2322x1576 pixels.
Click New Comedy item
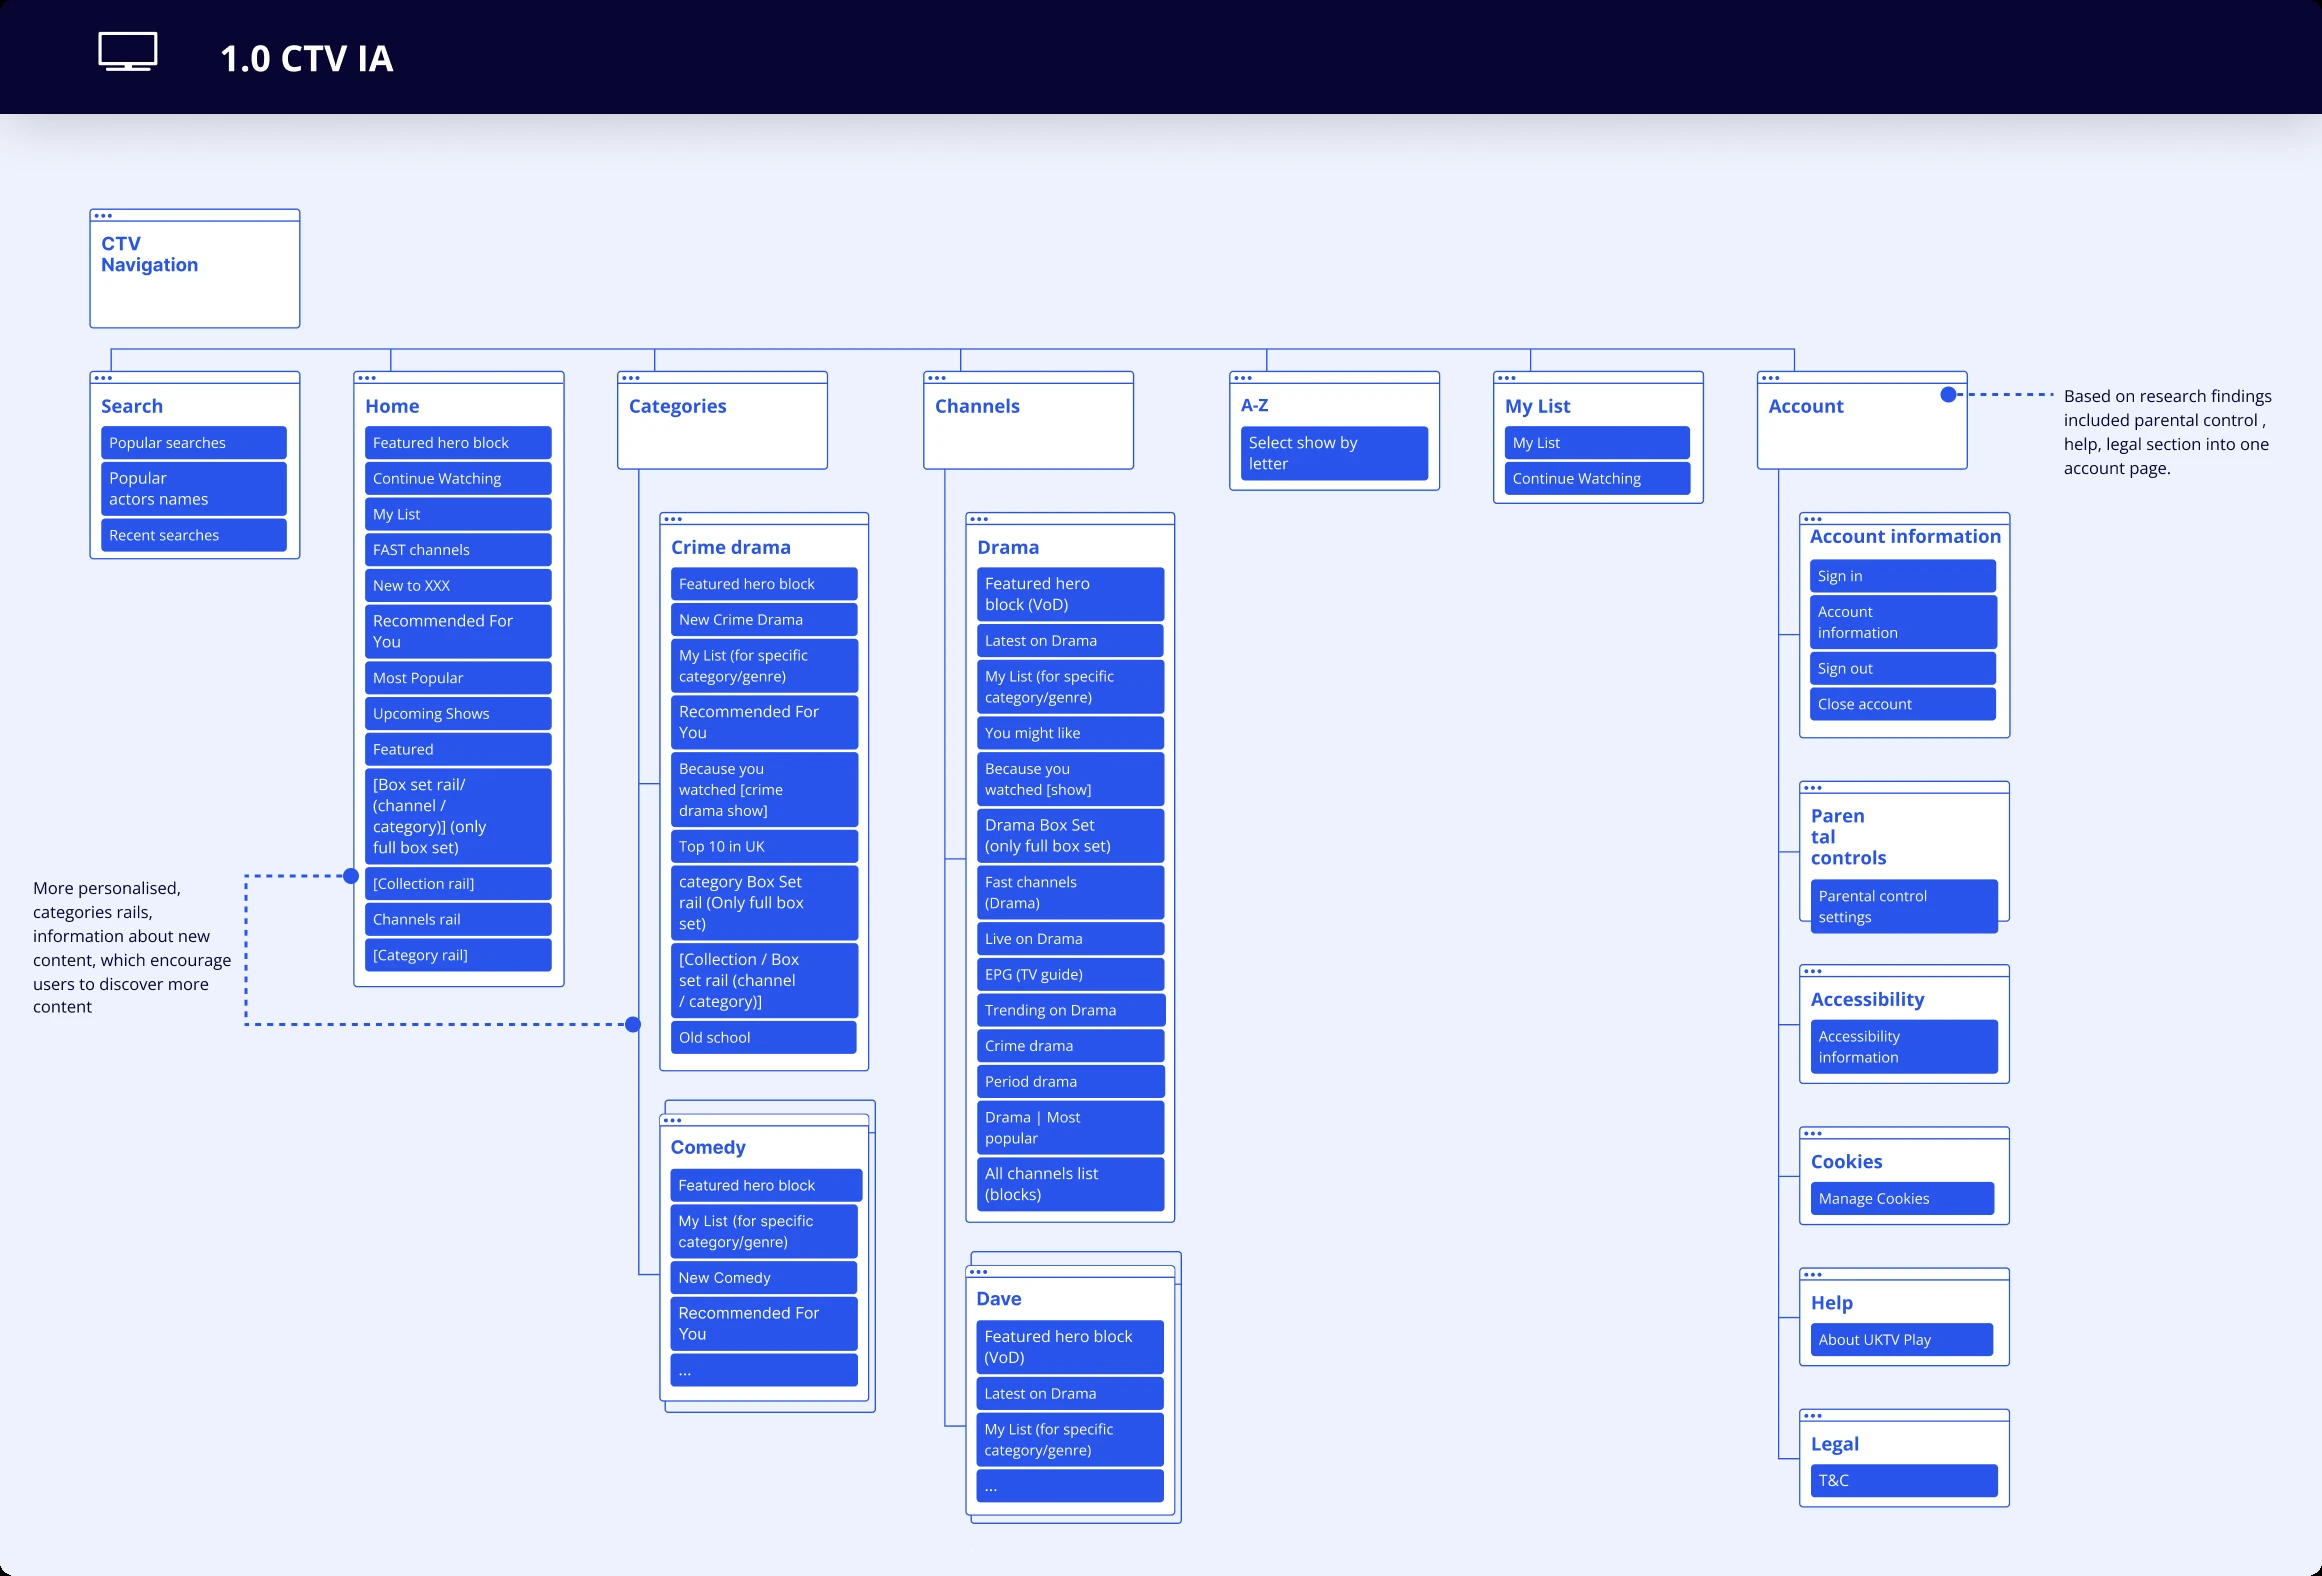click(764, 1277)
